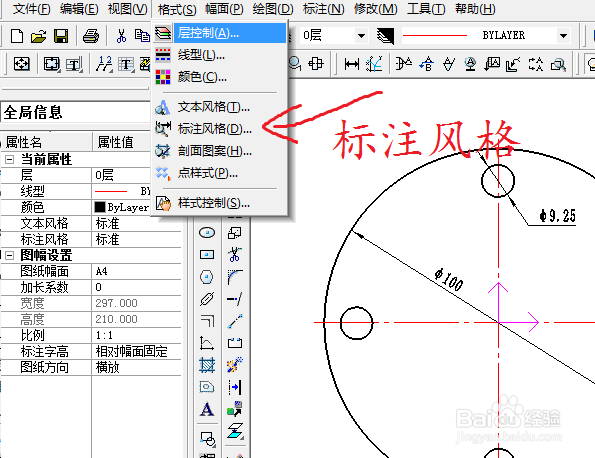Collapse the 当前属性 group
The image size is (595, 458).
pyautogui.click(x=9, y=159)
